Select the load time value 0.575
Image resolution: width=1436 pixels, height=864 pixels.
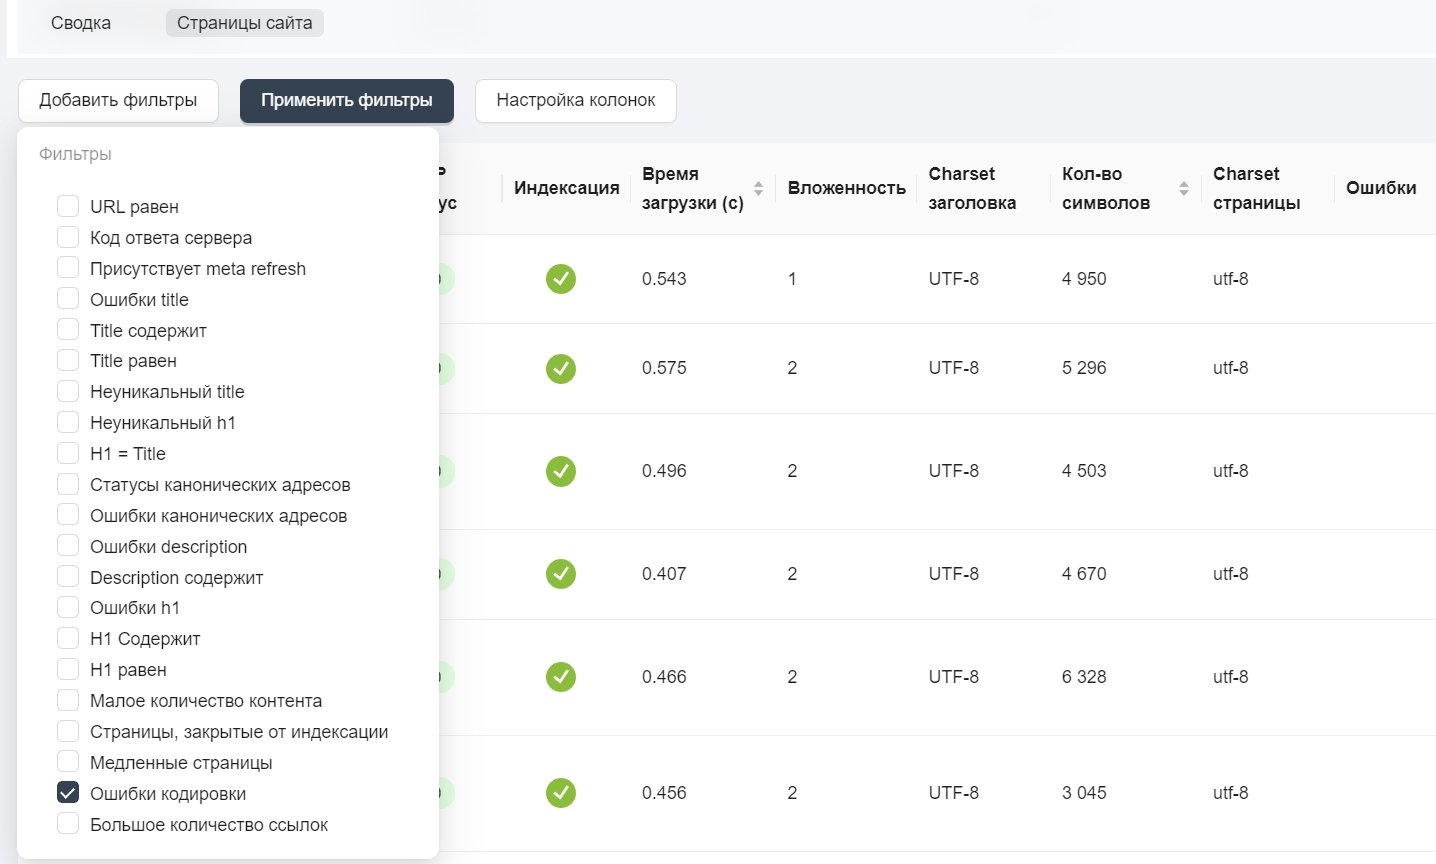coord(664,368)
